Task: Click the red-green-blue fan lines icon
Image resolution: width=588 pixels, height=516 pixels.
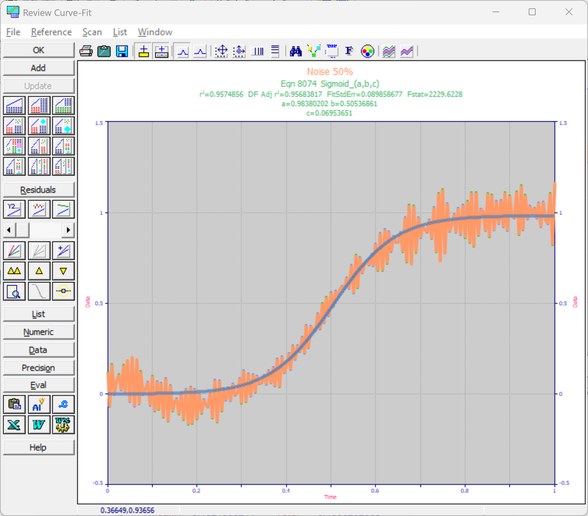Action: (x=14, y=250)
